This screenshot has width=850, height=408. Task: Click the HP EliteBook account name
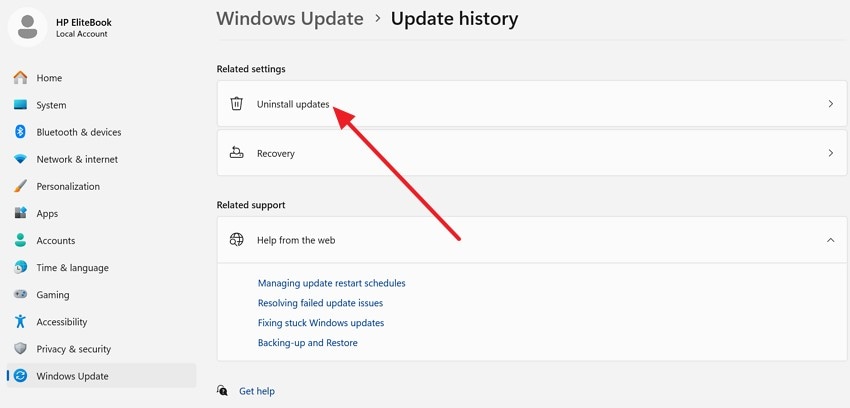point(84,22)
